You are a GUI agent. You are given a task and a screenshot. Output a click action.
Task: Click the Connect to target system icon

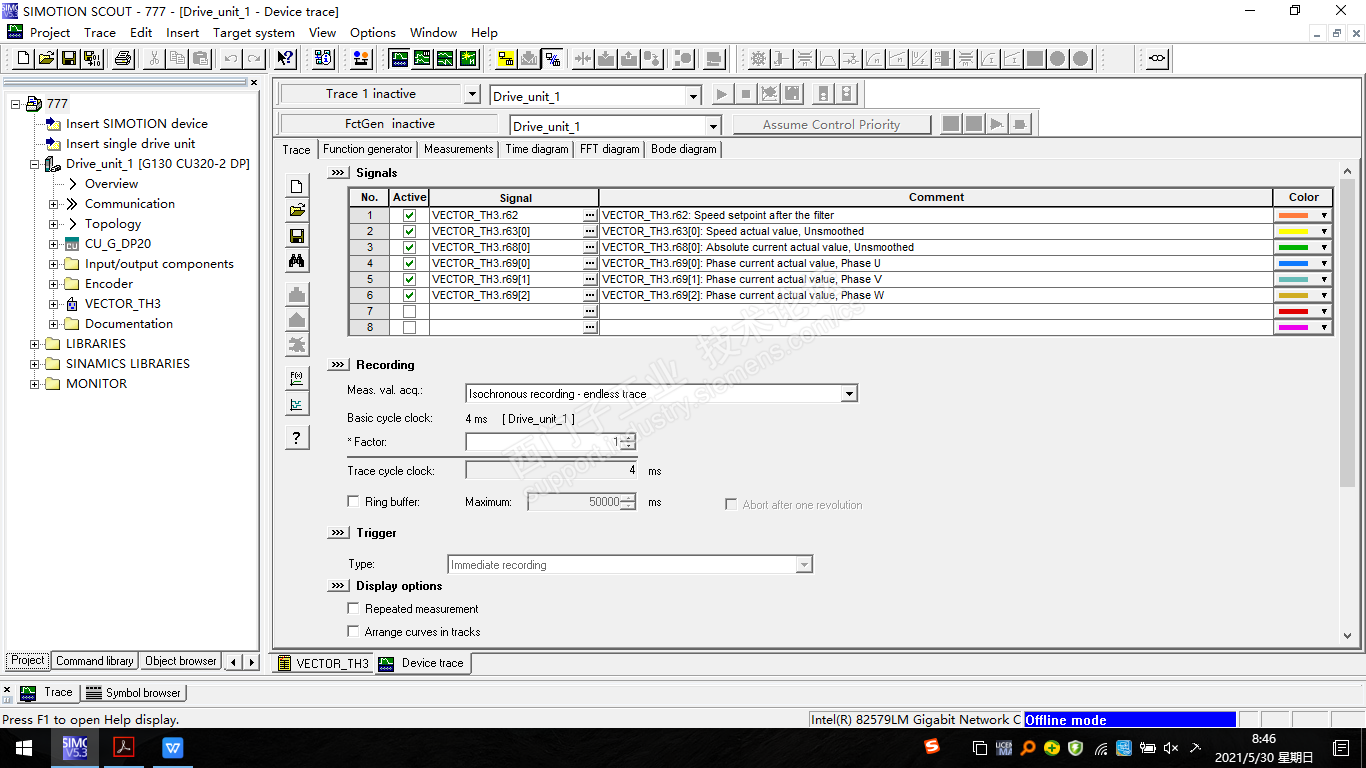click(506, 59)
